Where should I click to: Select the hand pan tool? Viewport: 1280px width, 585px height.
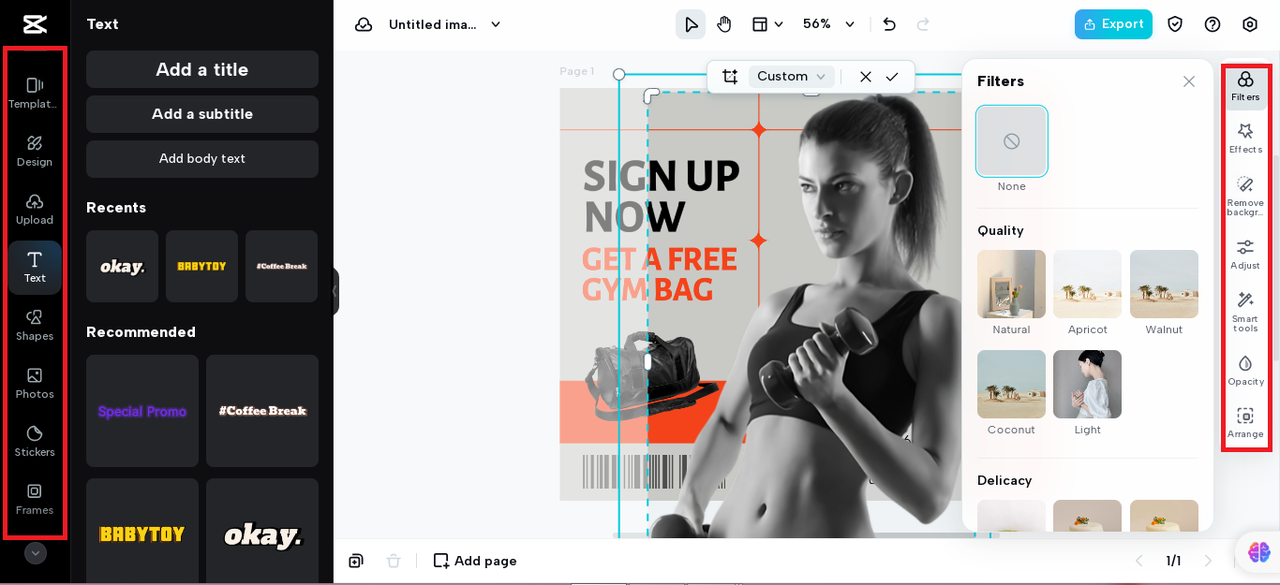click(724, 24)
